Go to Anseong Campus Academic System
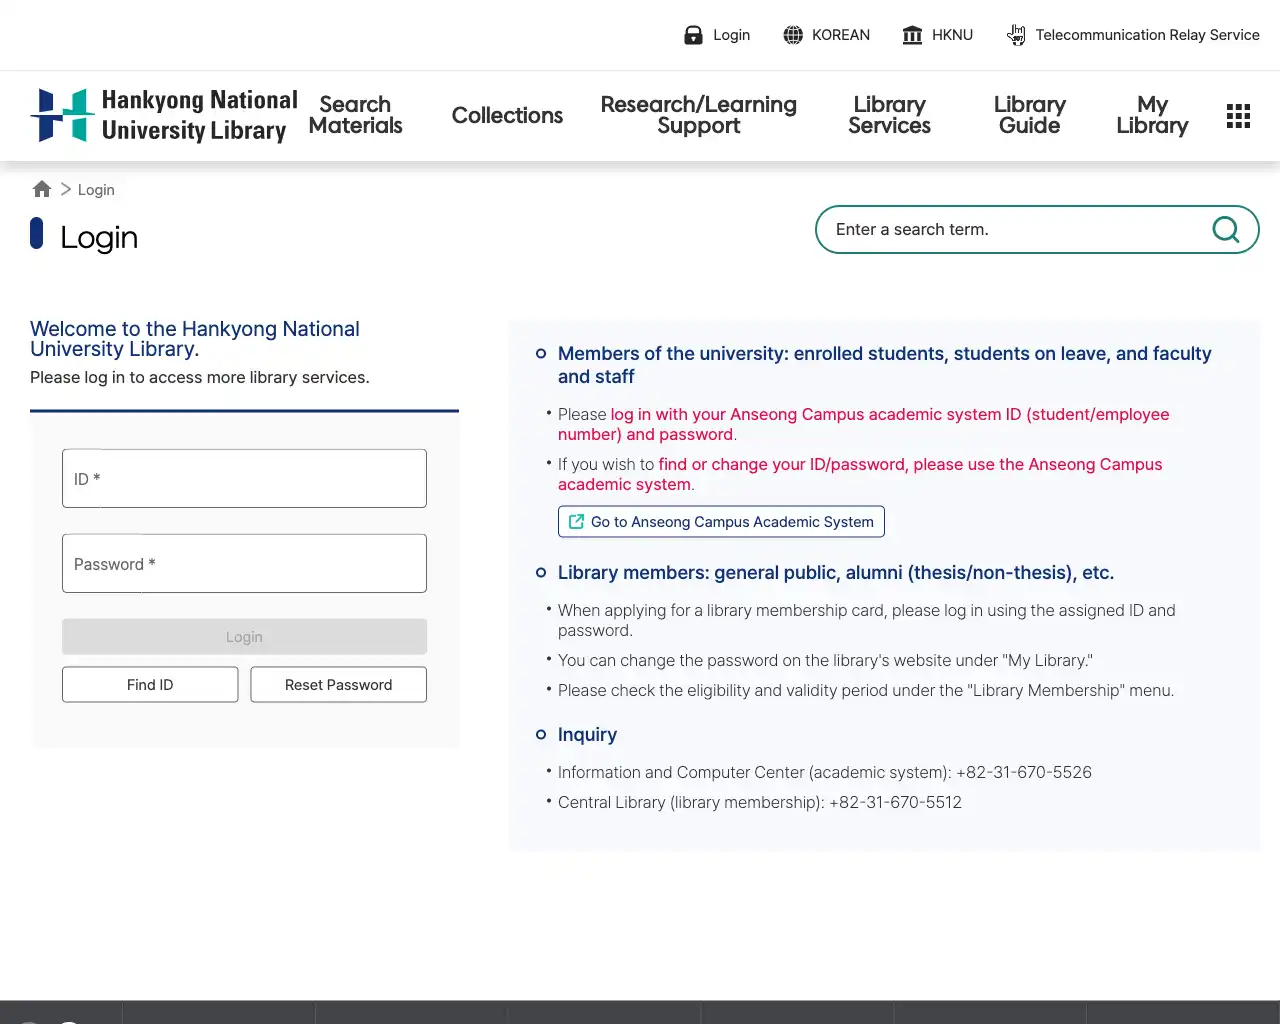Viewport: 1280px width, 1024px height. (721, 522)
